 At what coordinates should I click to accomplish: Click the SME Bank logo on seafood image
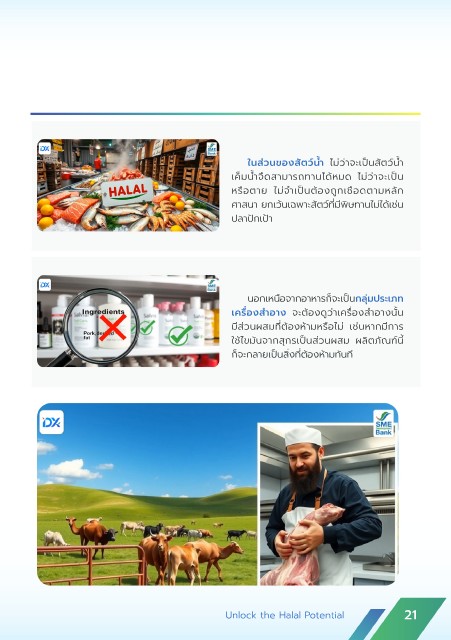211,149
